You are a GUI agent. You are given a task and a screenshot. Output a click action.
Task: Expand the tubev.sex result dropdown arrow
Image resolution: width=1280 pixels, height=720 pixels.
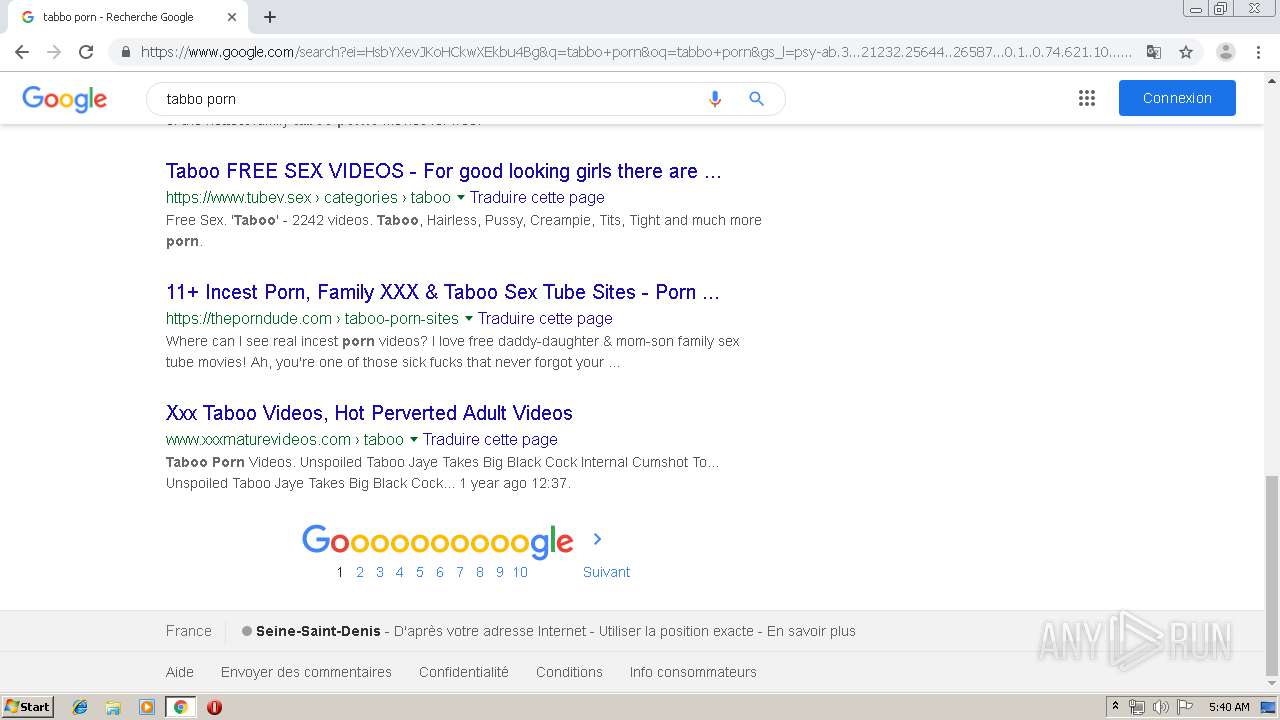[x=461, y=197]
